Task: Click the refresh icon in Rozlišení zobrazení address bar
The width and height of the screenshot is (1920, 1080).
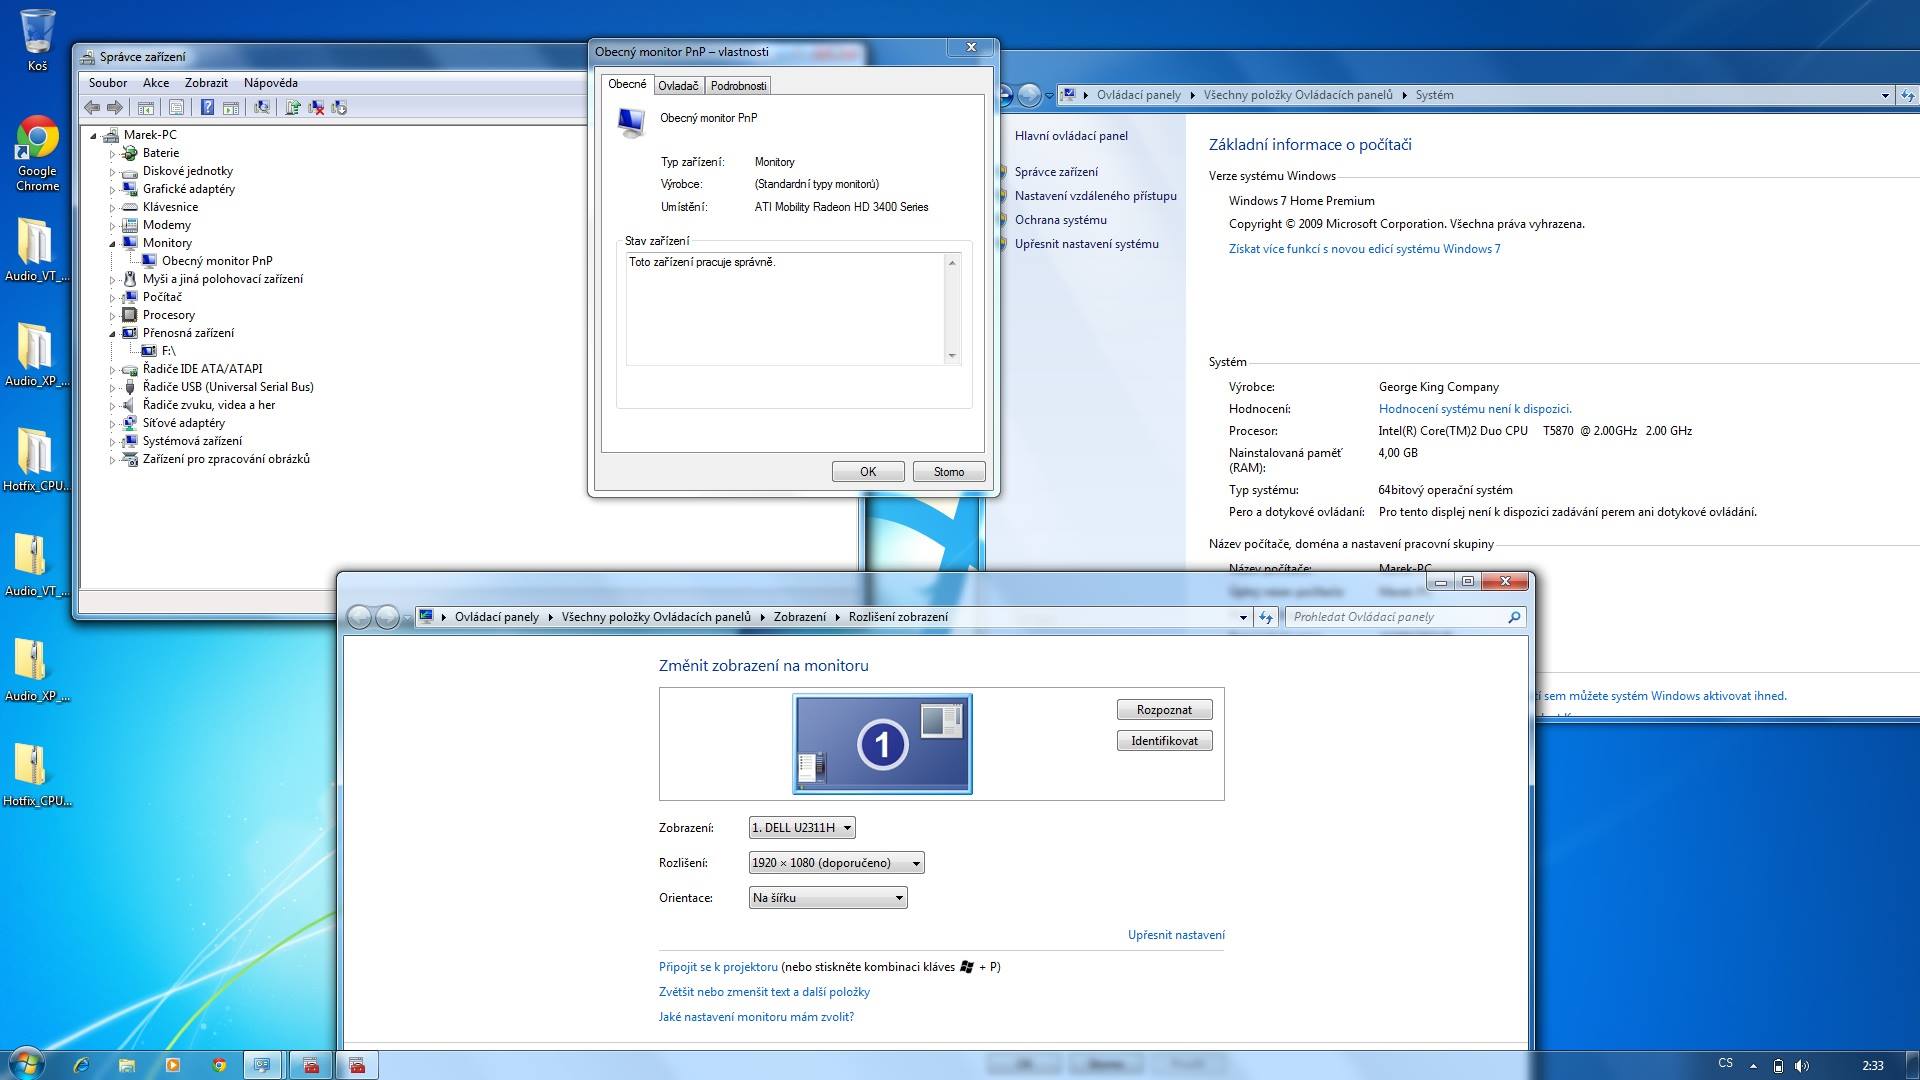Action: tap(1266, 617)
